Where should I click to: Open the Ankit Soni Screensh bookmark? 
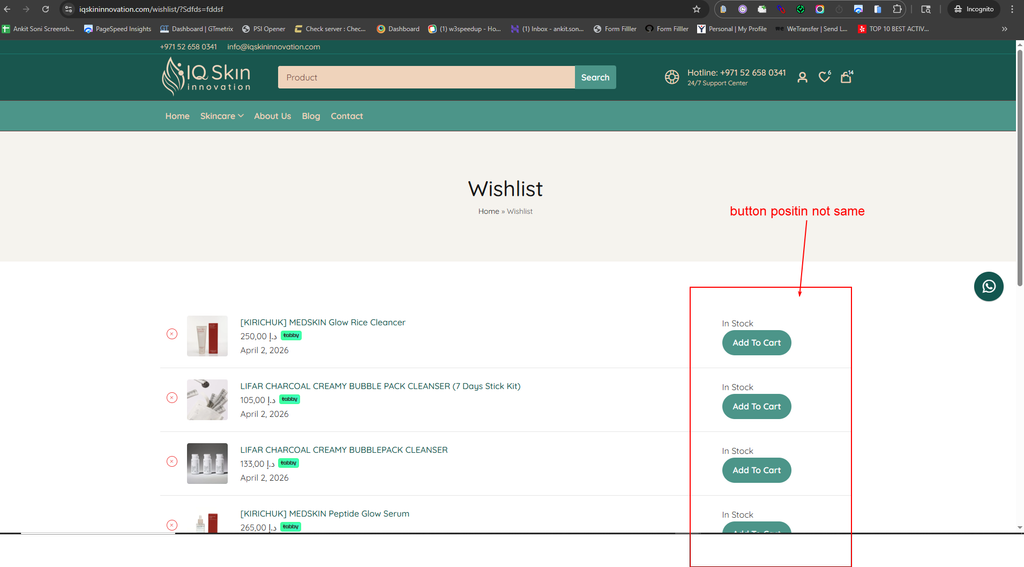coord(38,29)
